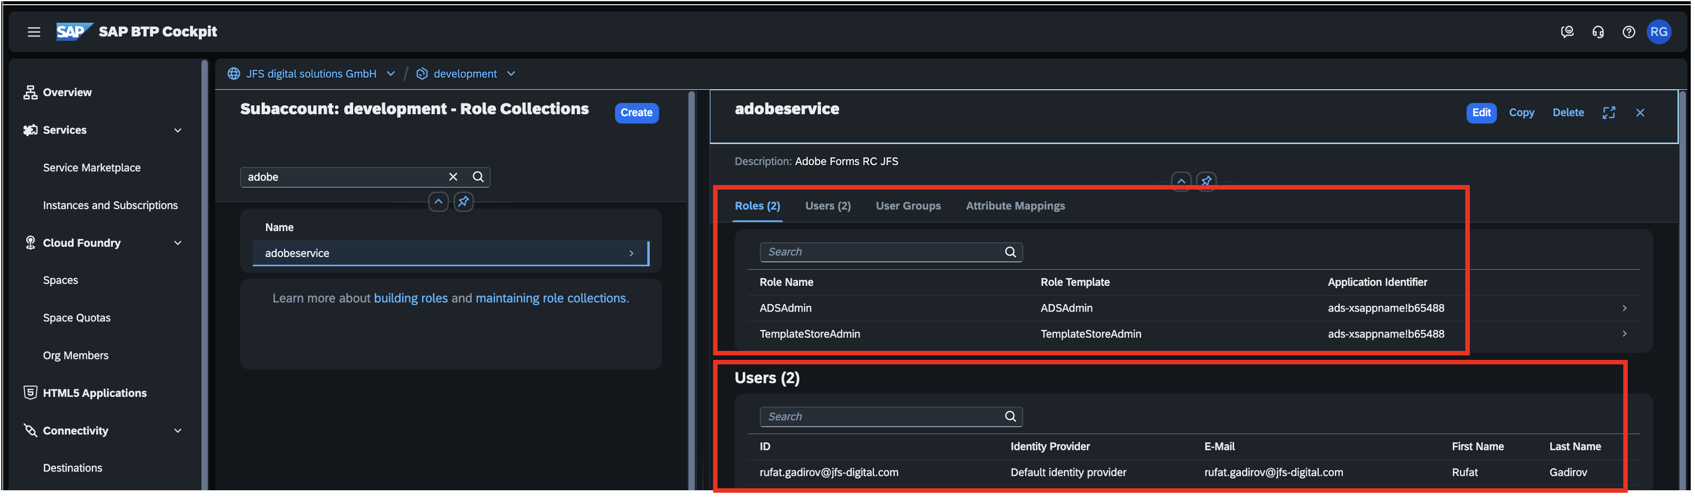1695x501 pixels.
Task: Click the Edit button
Action: click(1481, 113)
